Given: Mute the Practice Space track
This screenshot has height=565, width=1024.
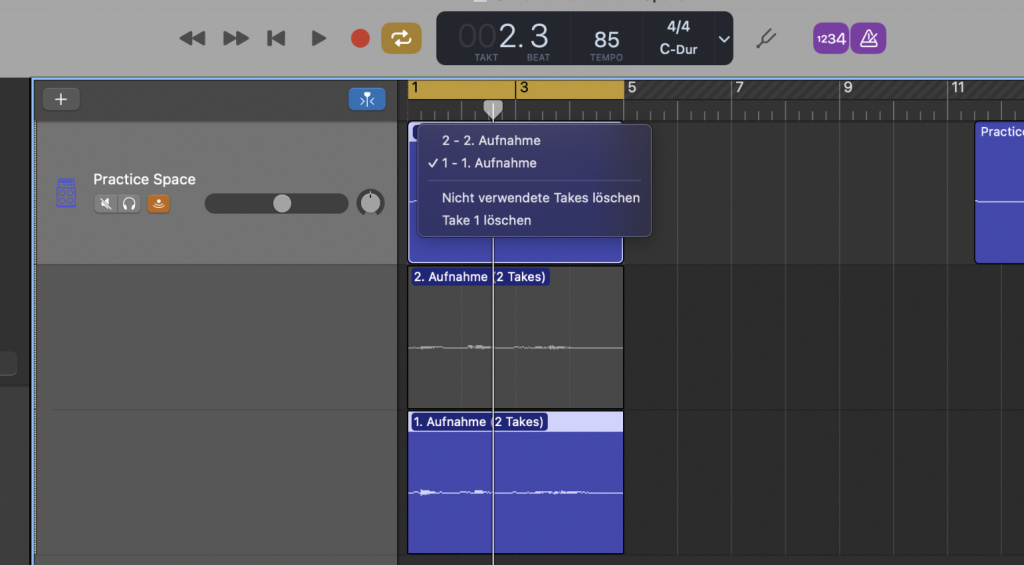Looking at the screenshot, I should pyautogui.click(x=105, y=204).
